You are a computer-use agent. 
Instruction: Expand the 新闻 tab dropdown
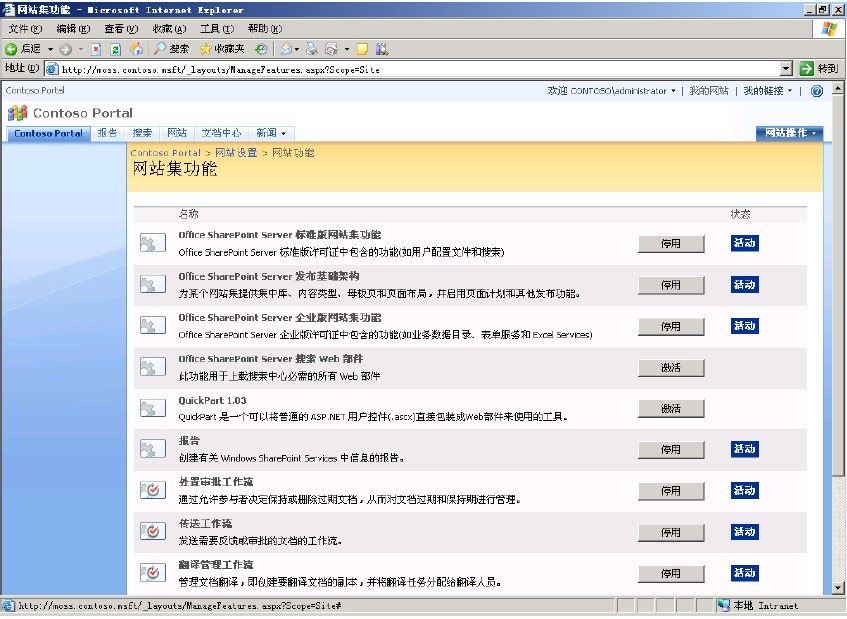(284, 133)
